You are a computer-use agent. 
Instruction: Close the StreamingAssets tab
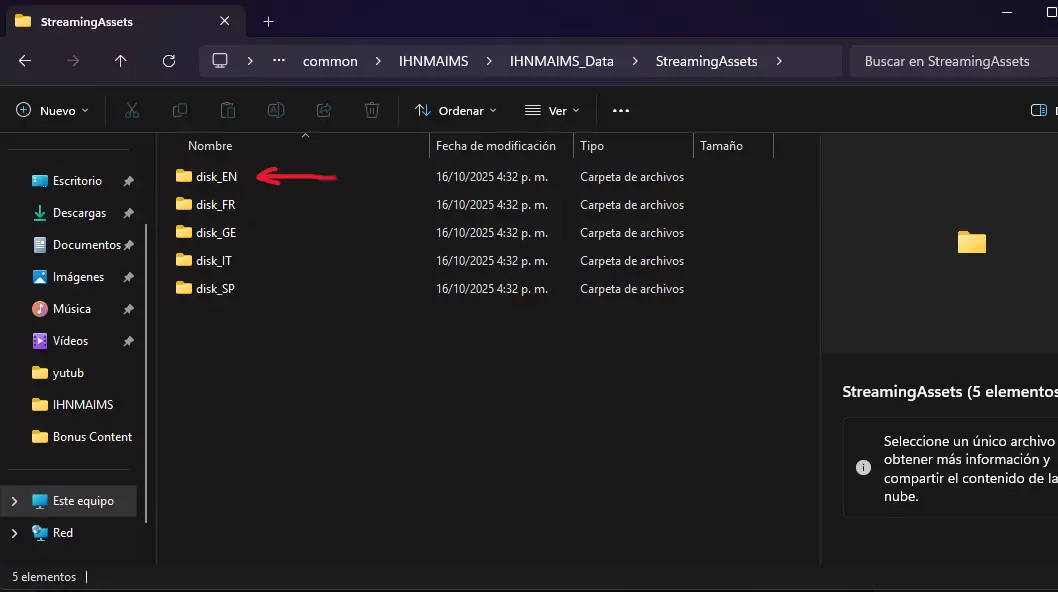click(x=225, y=21)
